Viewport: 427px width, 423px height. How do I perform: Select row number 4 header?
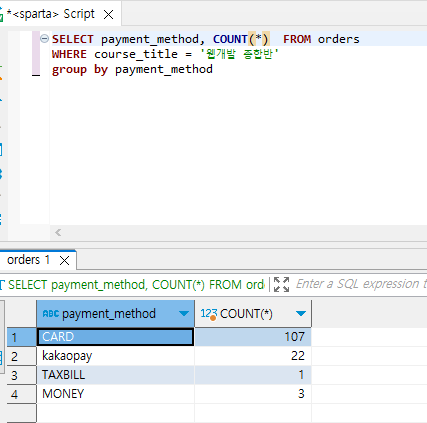coord(21,394)
